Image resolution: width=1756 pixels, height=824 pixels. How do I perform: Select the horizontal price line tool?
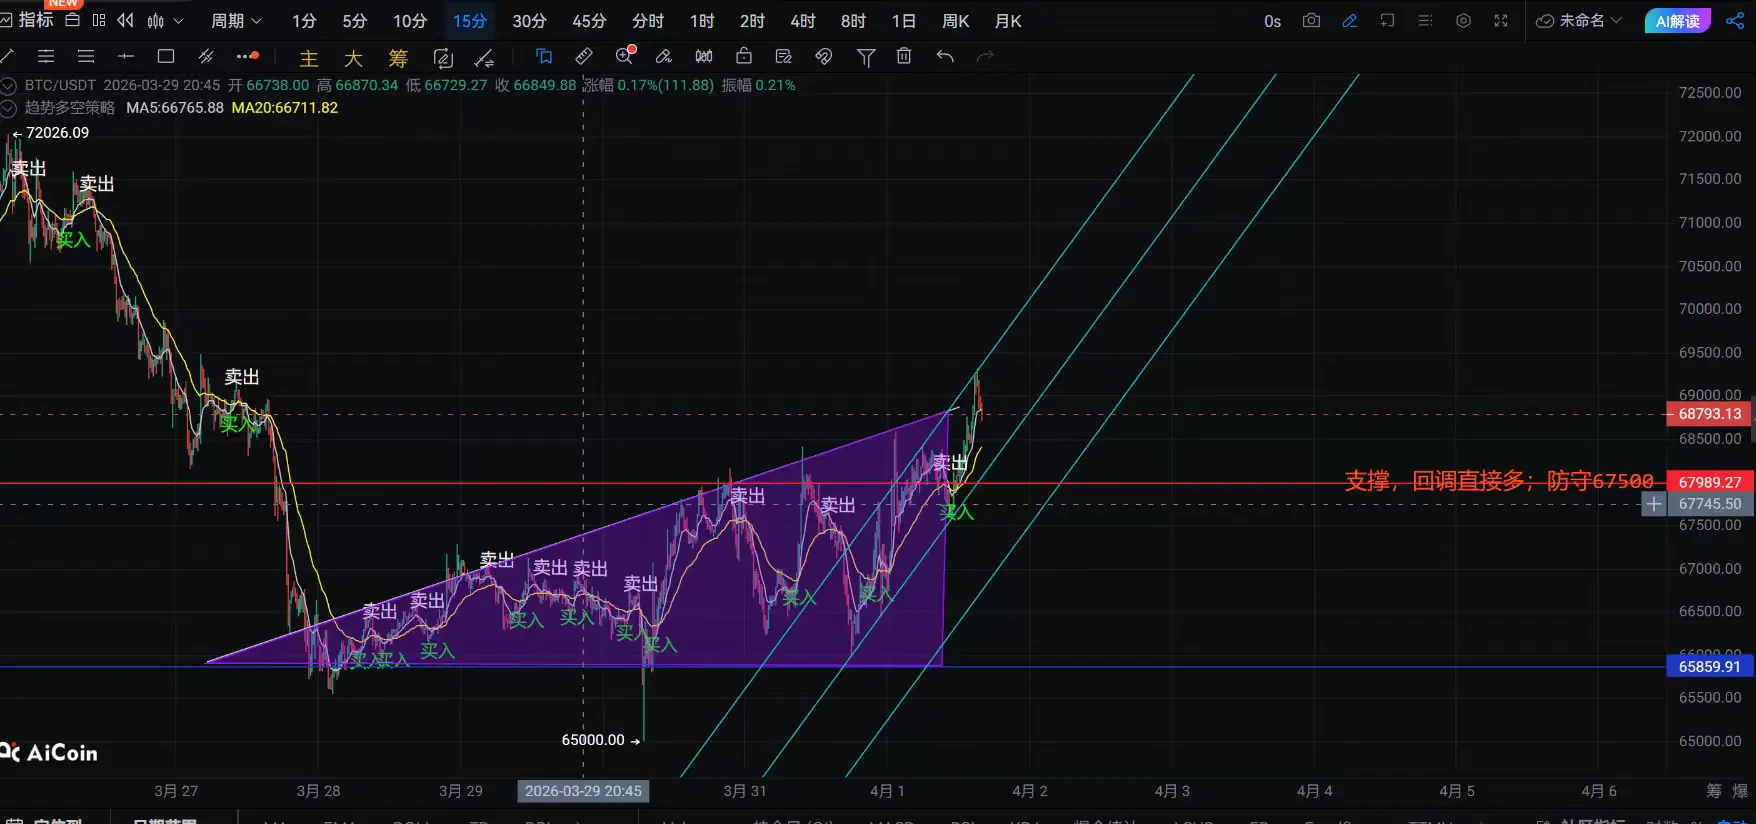pyautogui.click(x=126, y=56)
